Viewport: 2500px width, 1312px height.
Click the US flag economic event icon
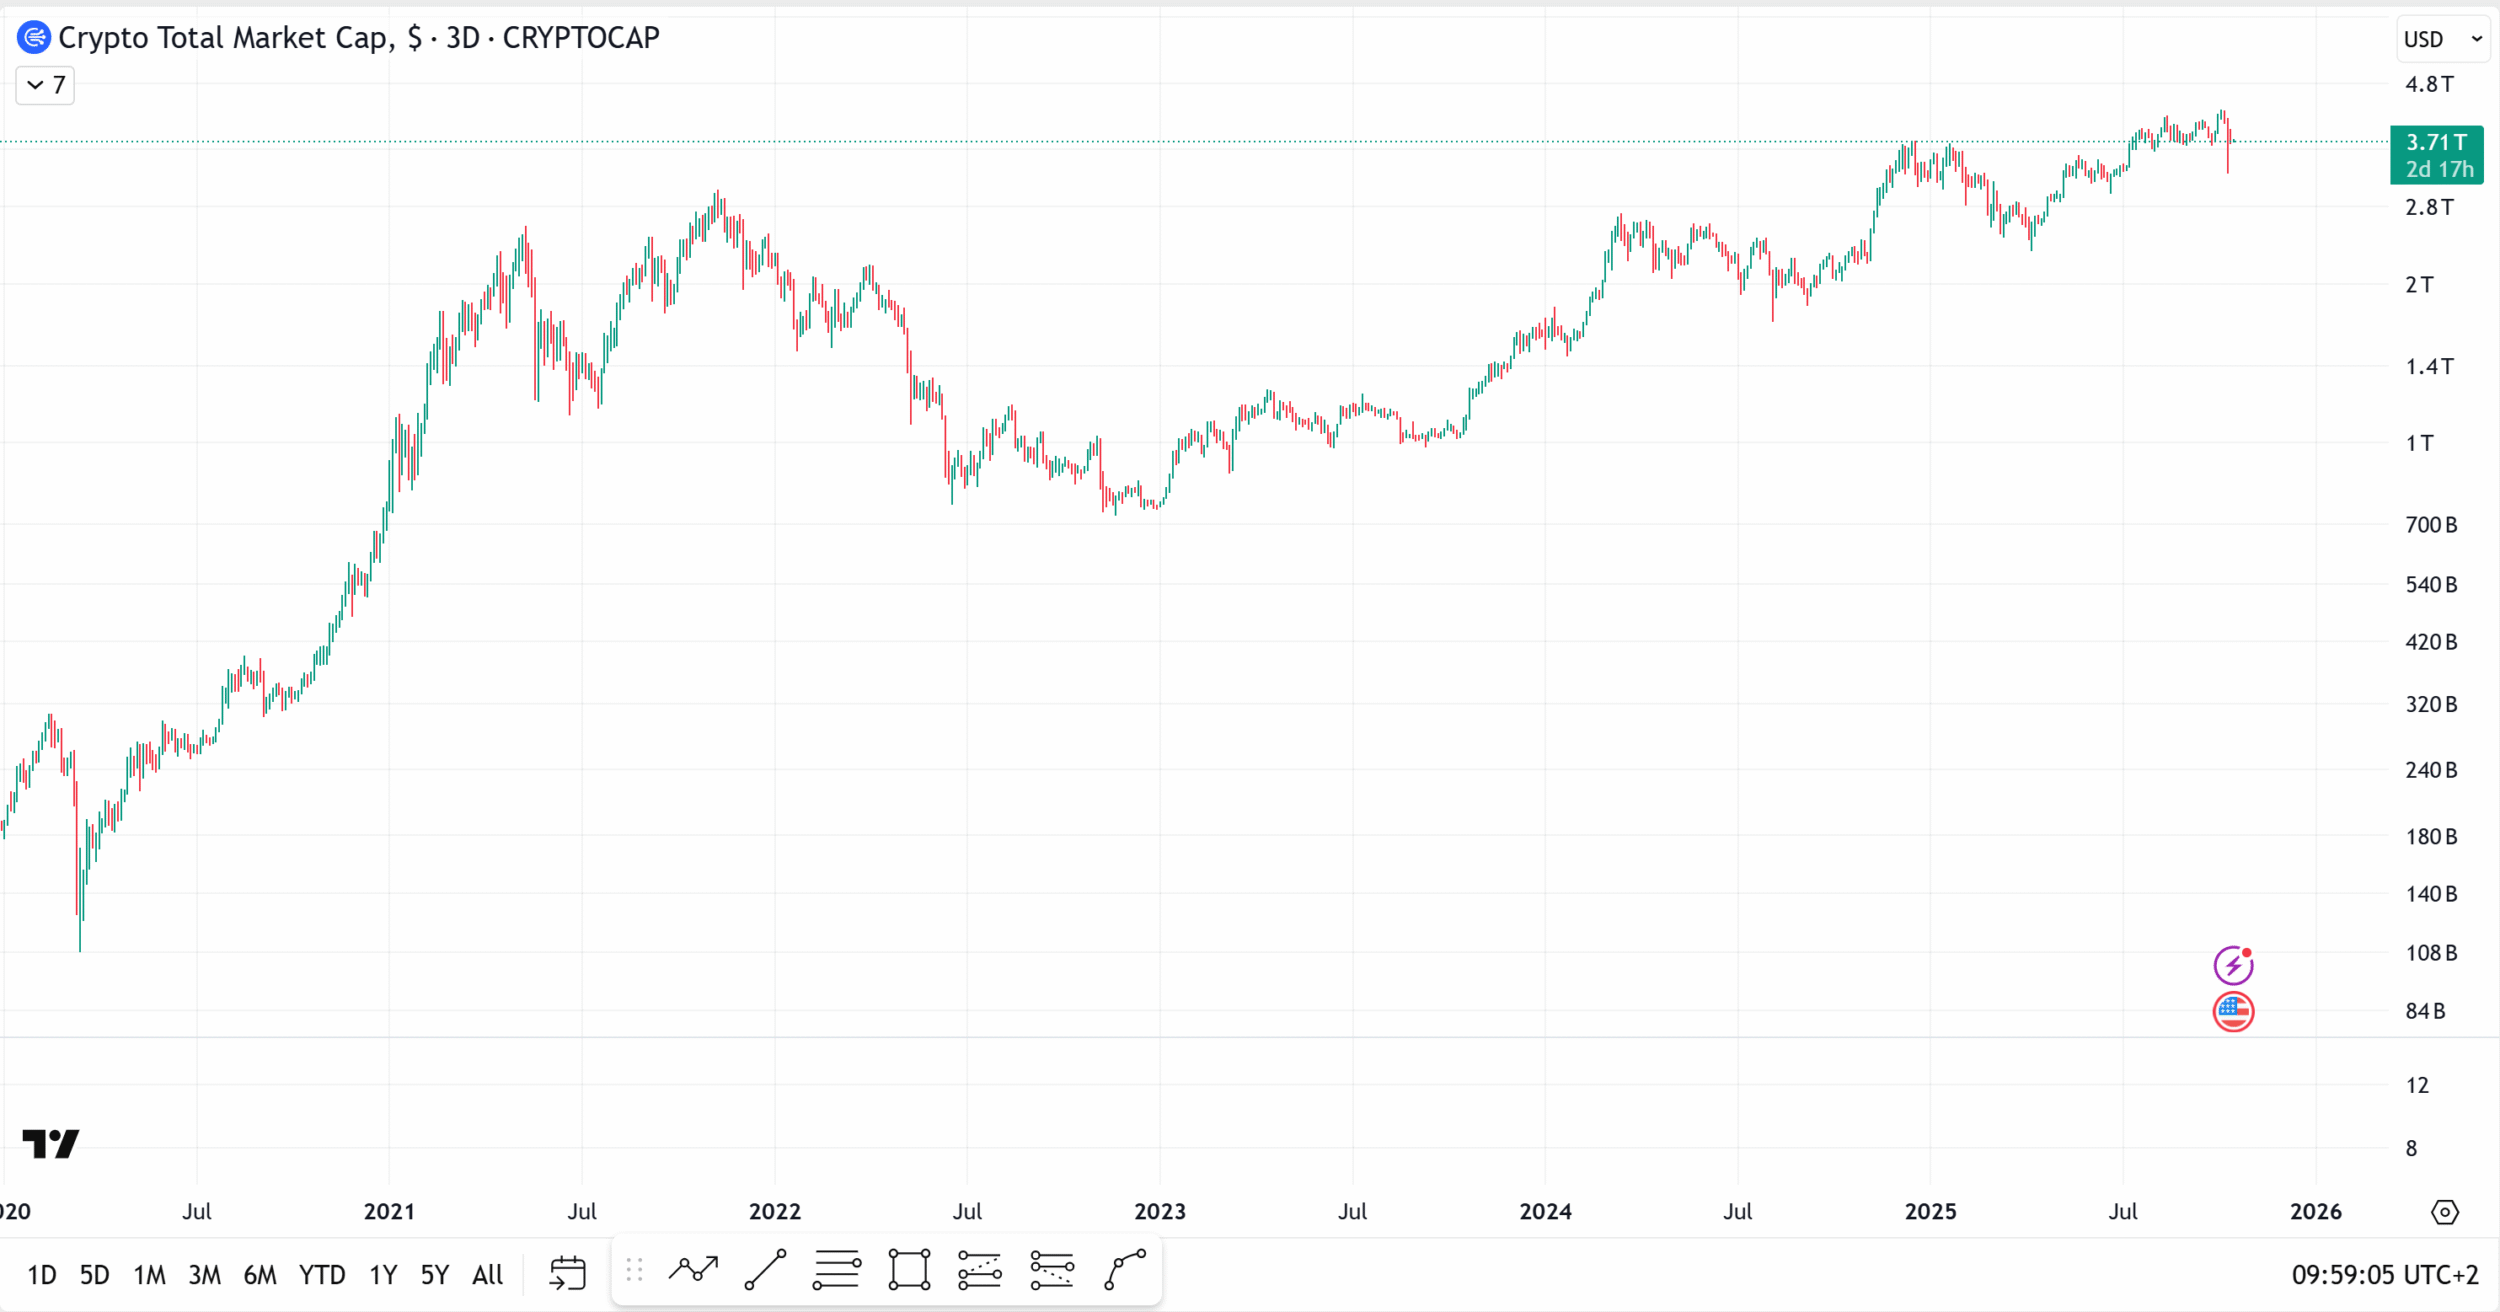point(2233,1012)
